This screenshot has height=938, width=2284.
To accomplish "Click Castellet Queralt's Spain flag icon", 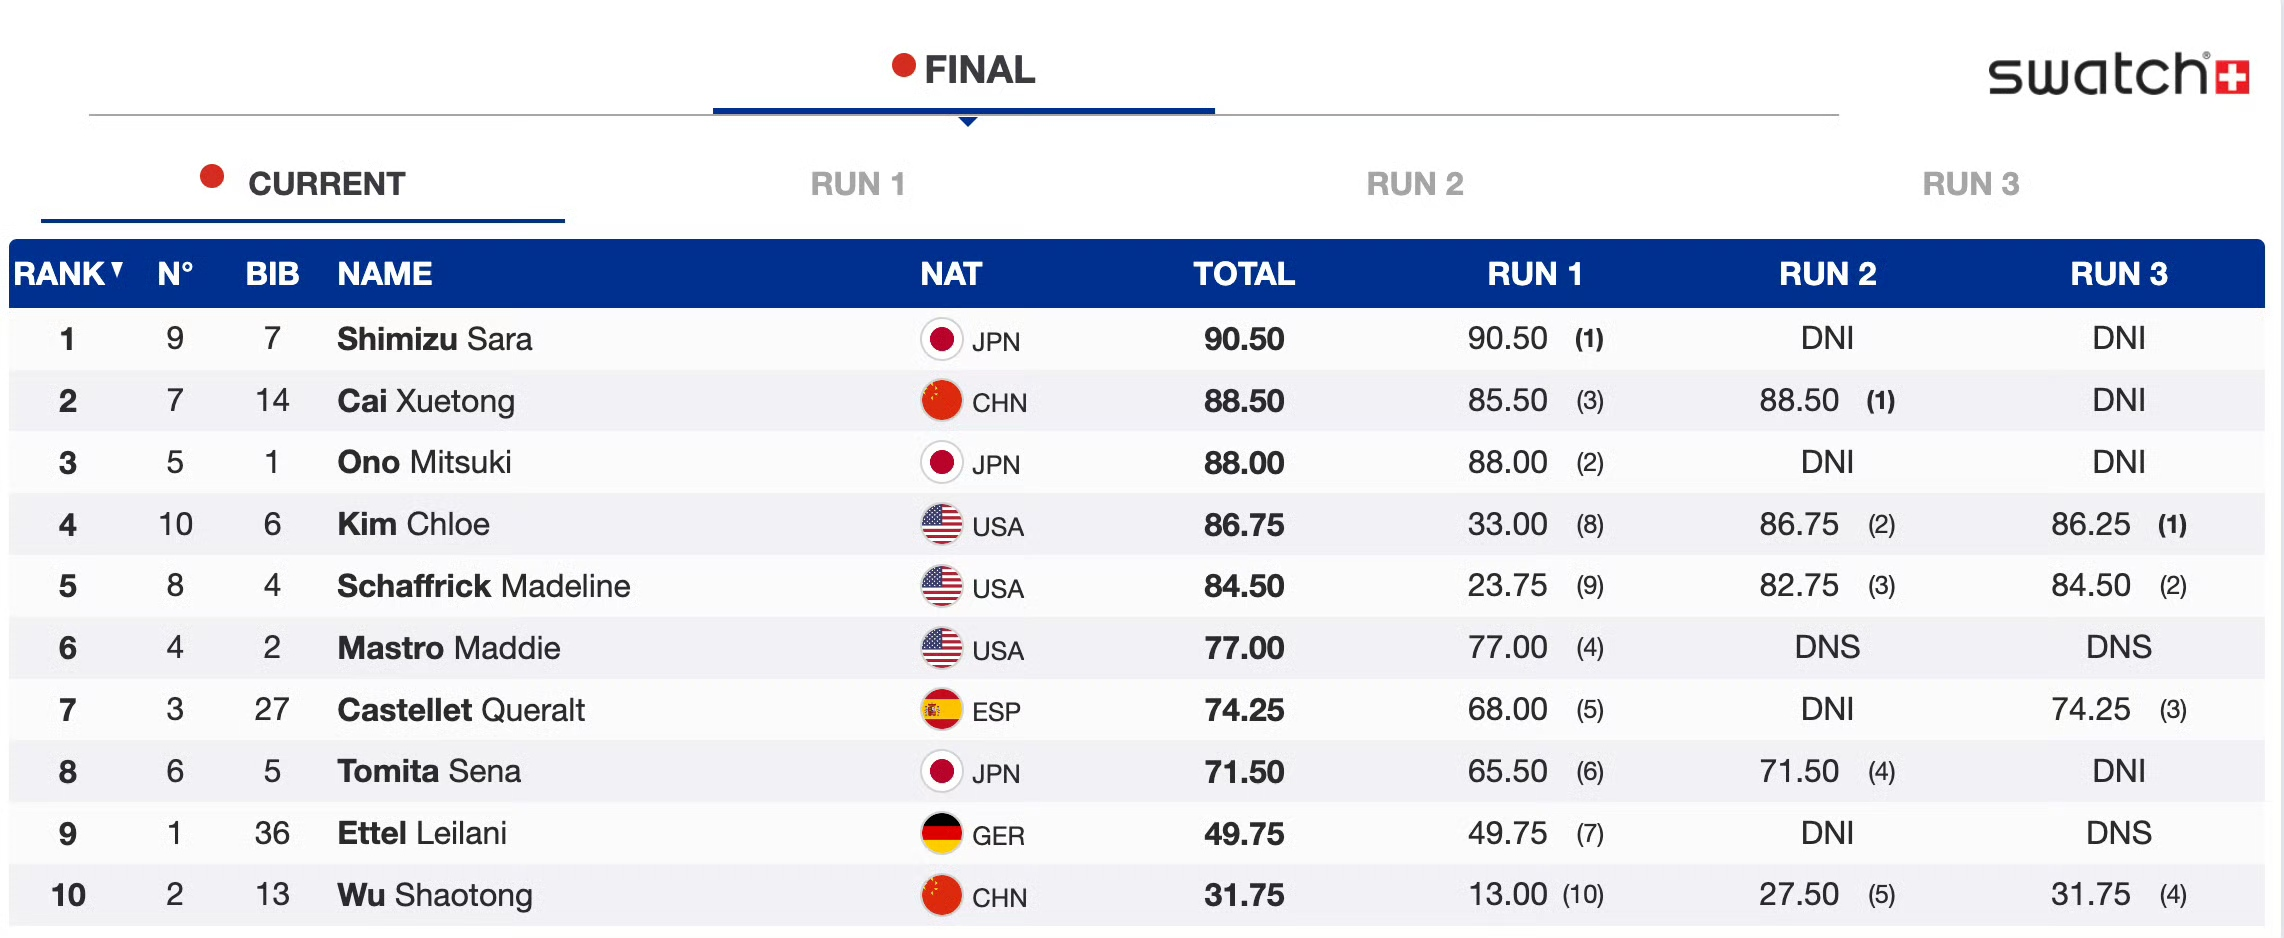I will click(941, 710).
